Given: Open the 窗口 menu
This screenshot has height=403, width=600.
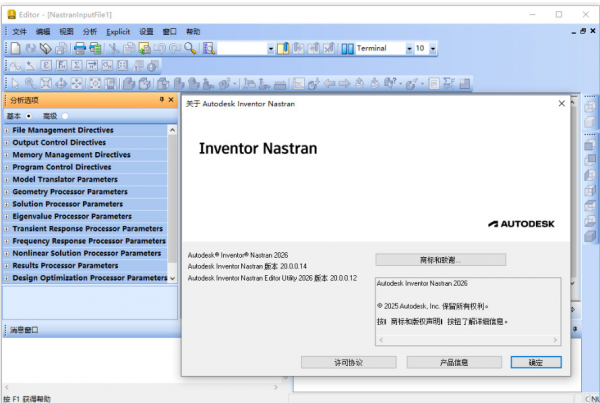Looking at the screenshot, I should tap(170, 32).
